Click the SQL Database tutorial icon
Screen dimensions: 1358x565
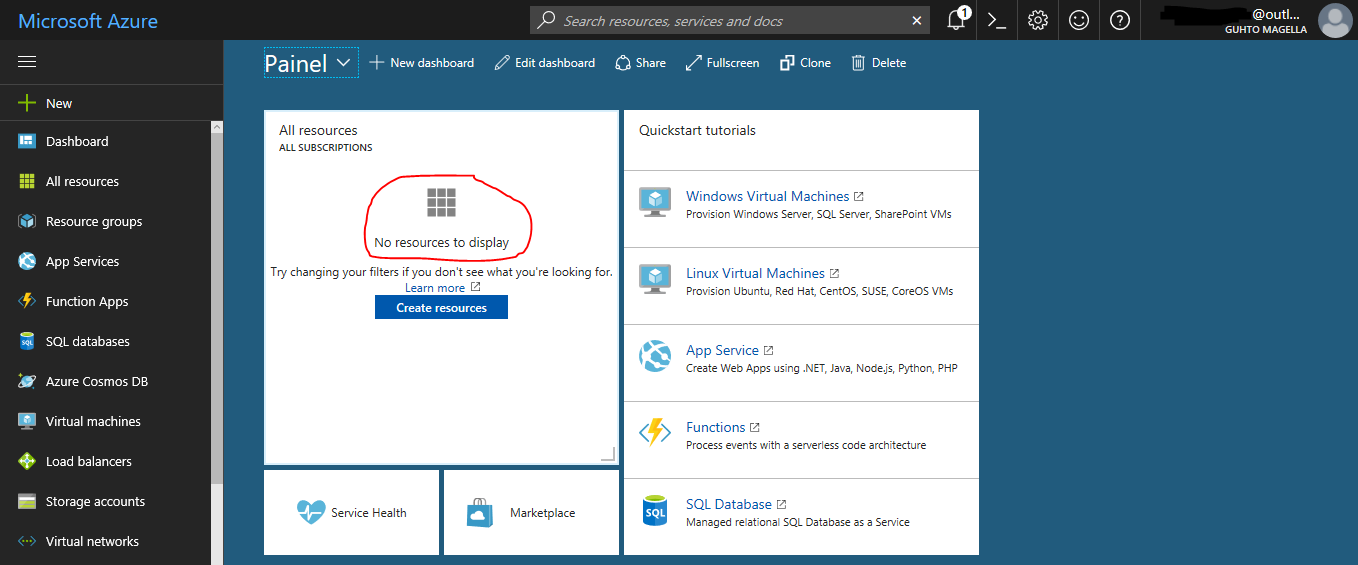point(655,510)
